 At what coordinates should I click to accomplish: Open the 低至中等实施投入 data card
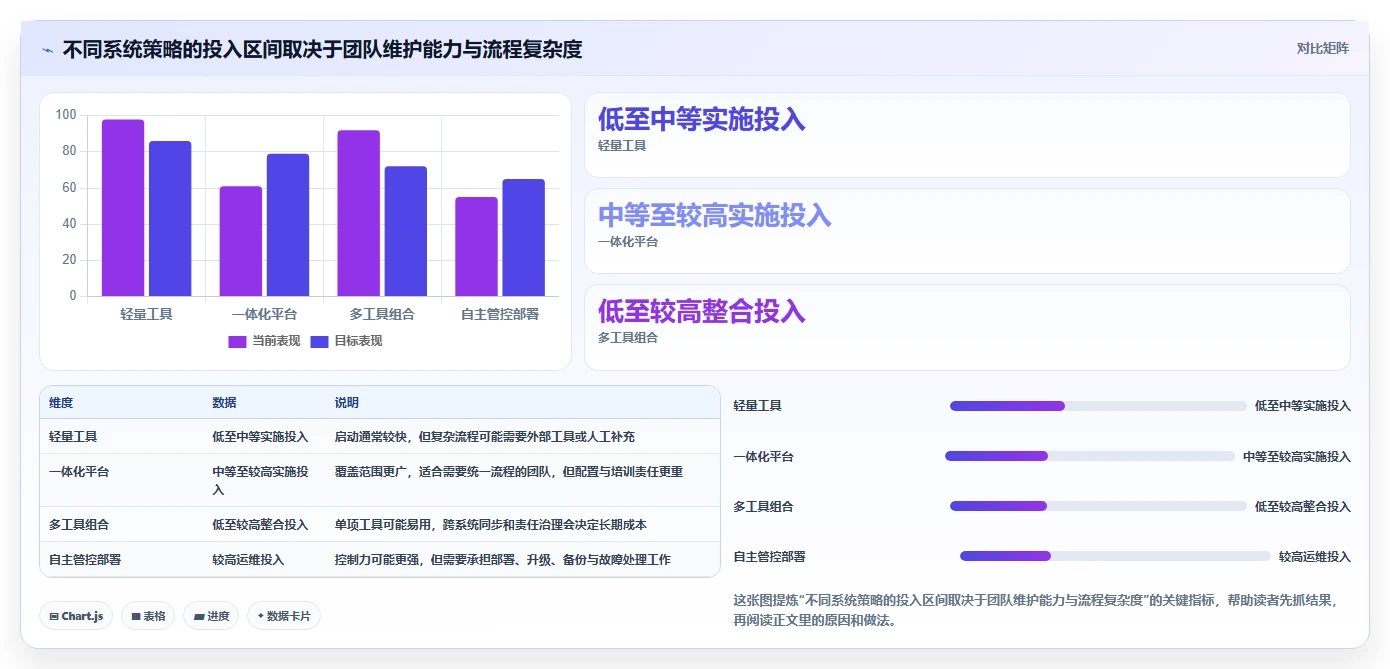pos(967,135)
